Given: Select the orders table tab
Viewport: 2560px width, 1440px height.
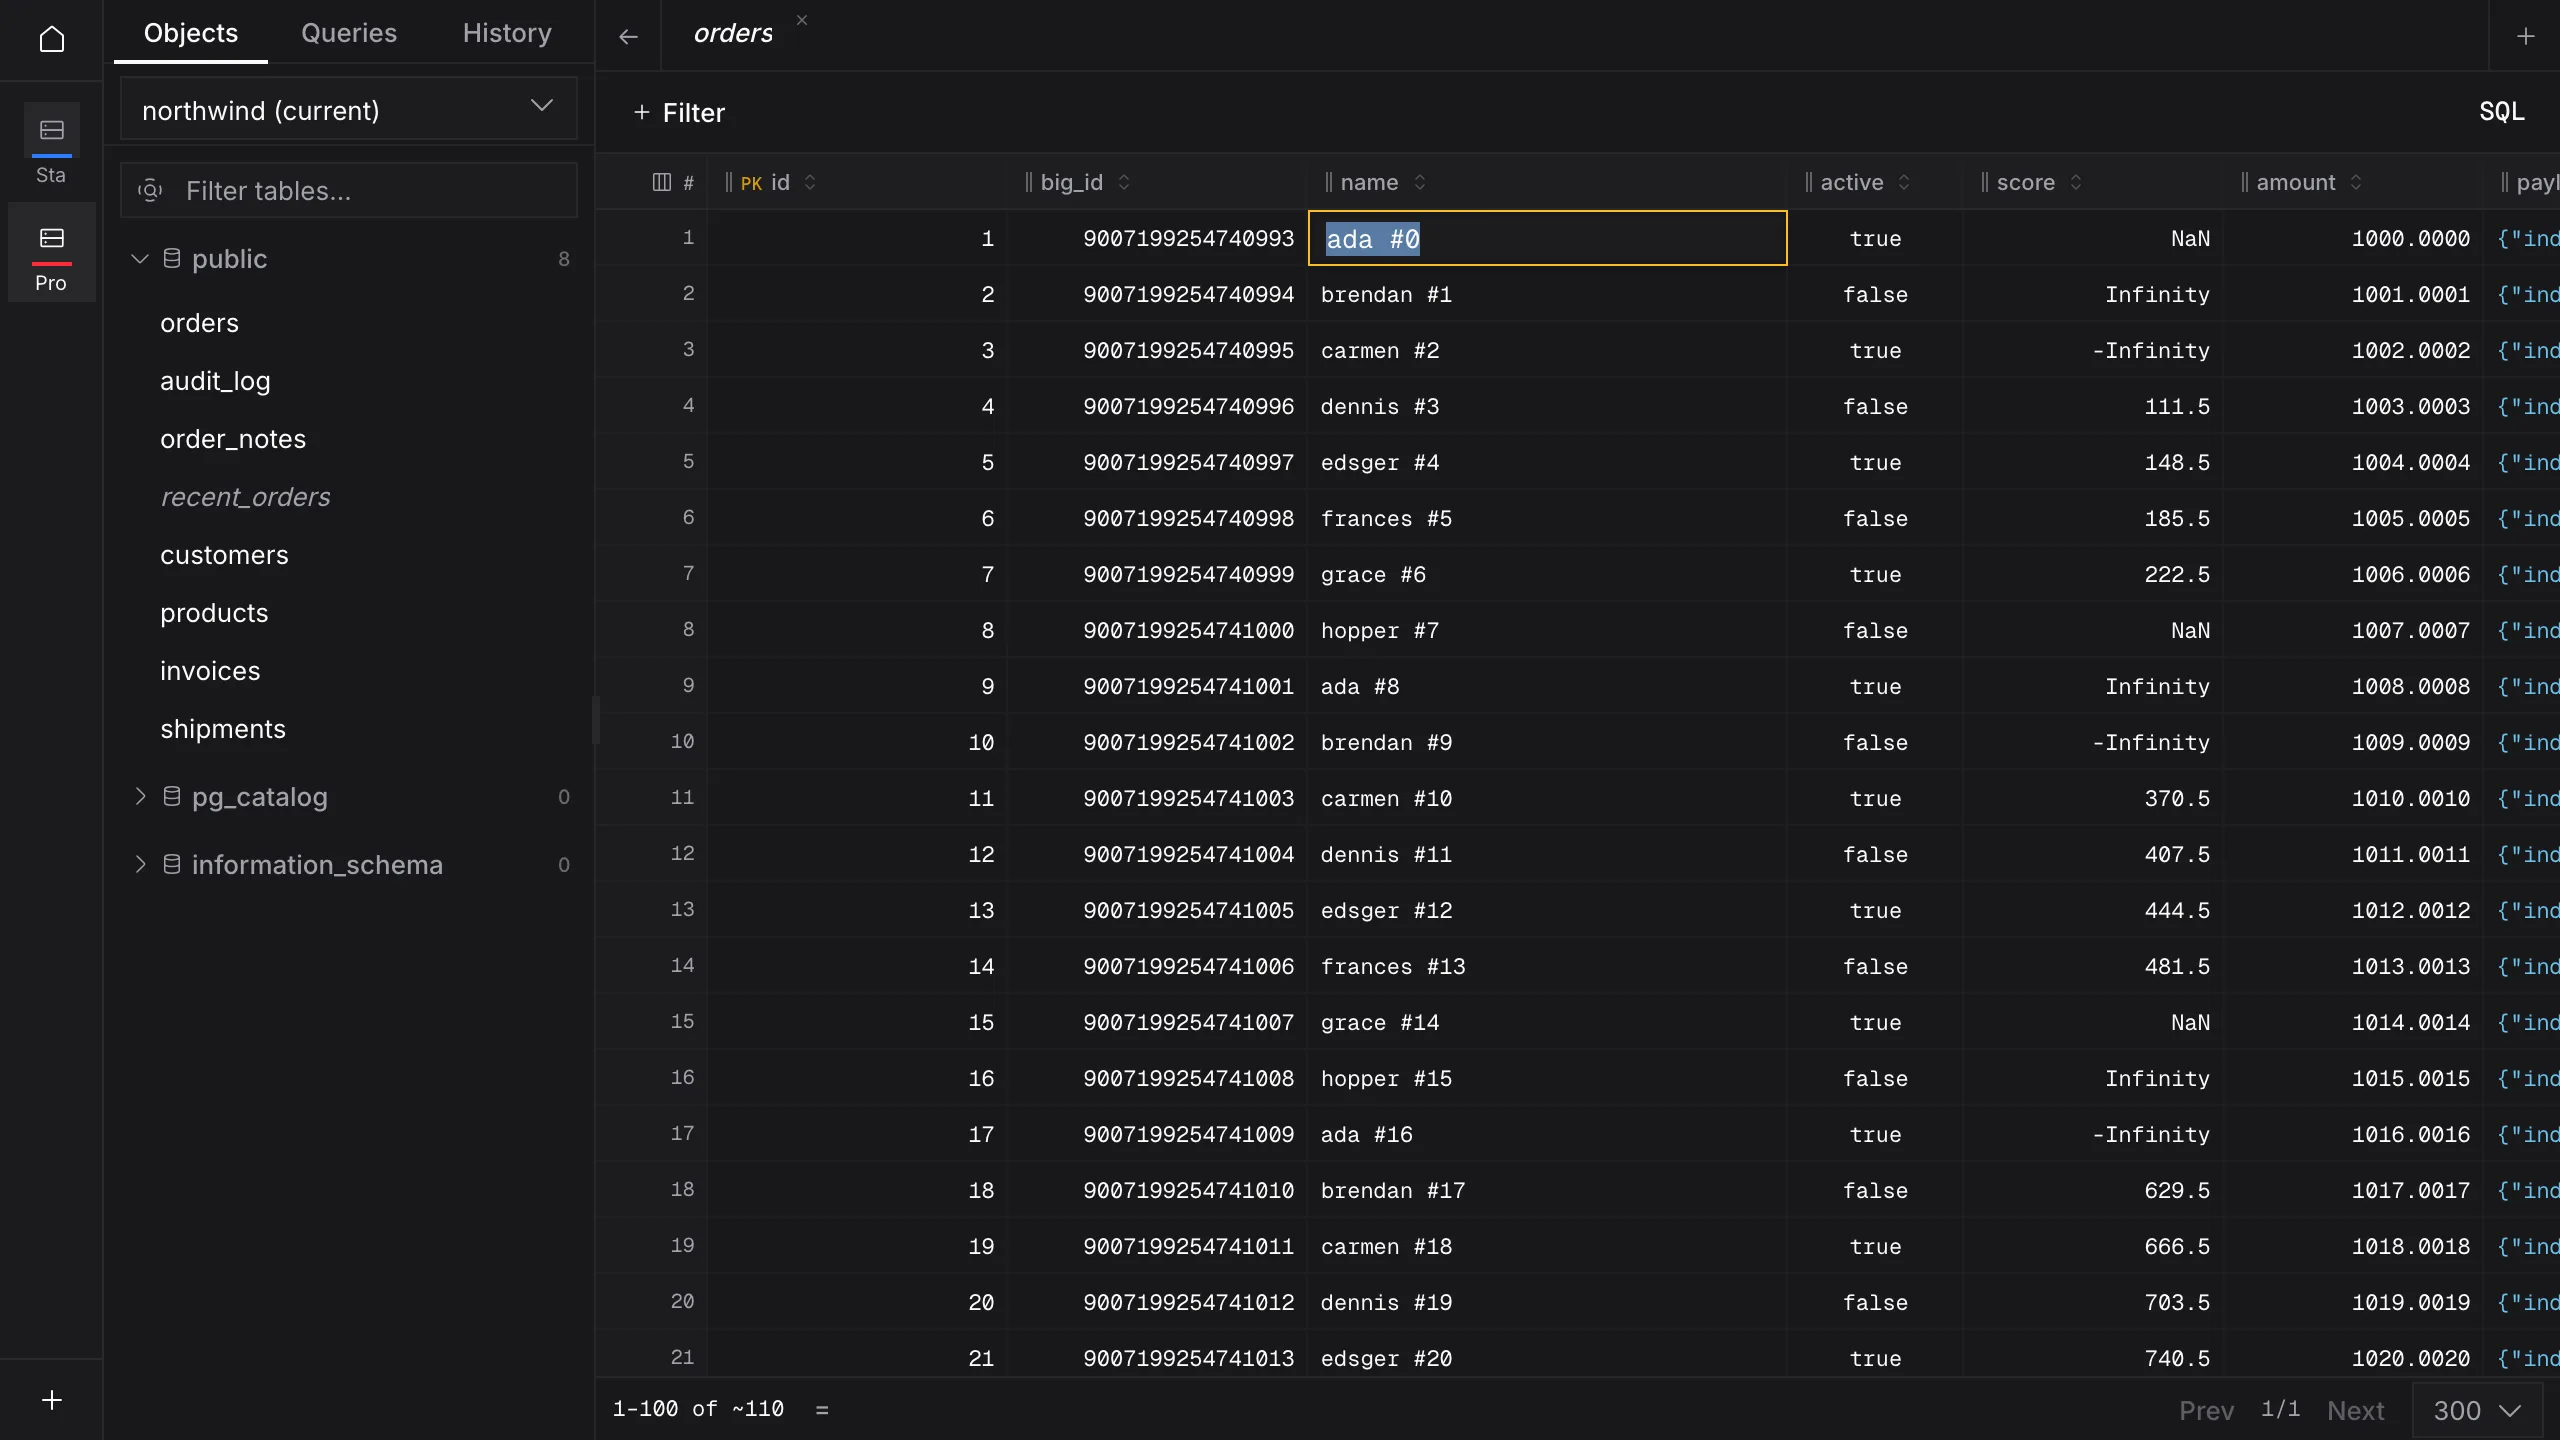Looking at the screenshot, I should click(x=733, y=35).
